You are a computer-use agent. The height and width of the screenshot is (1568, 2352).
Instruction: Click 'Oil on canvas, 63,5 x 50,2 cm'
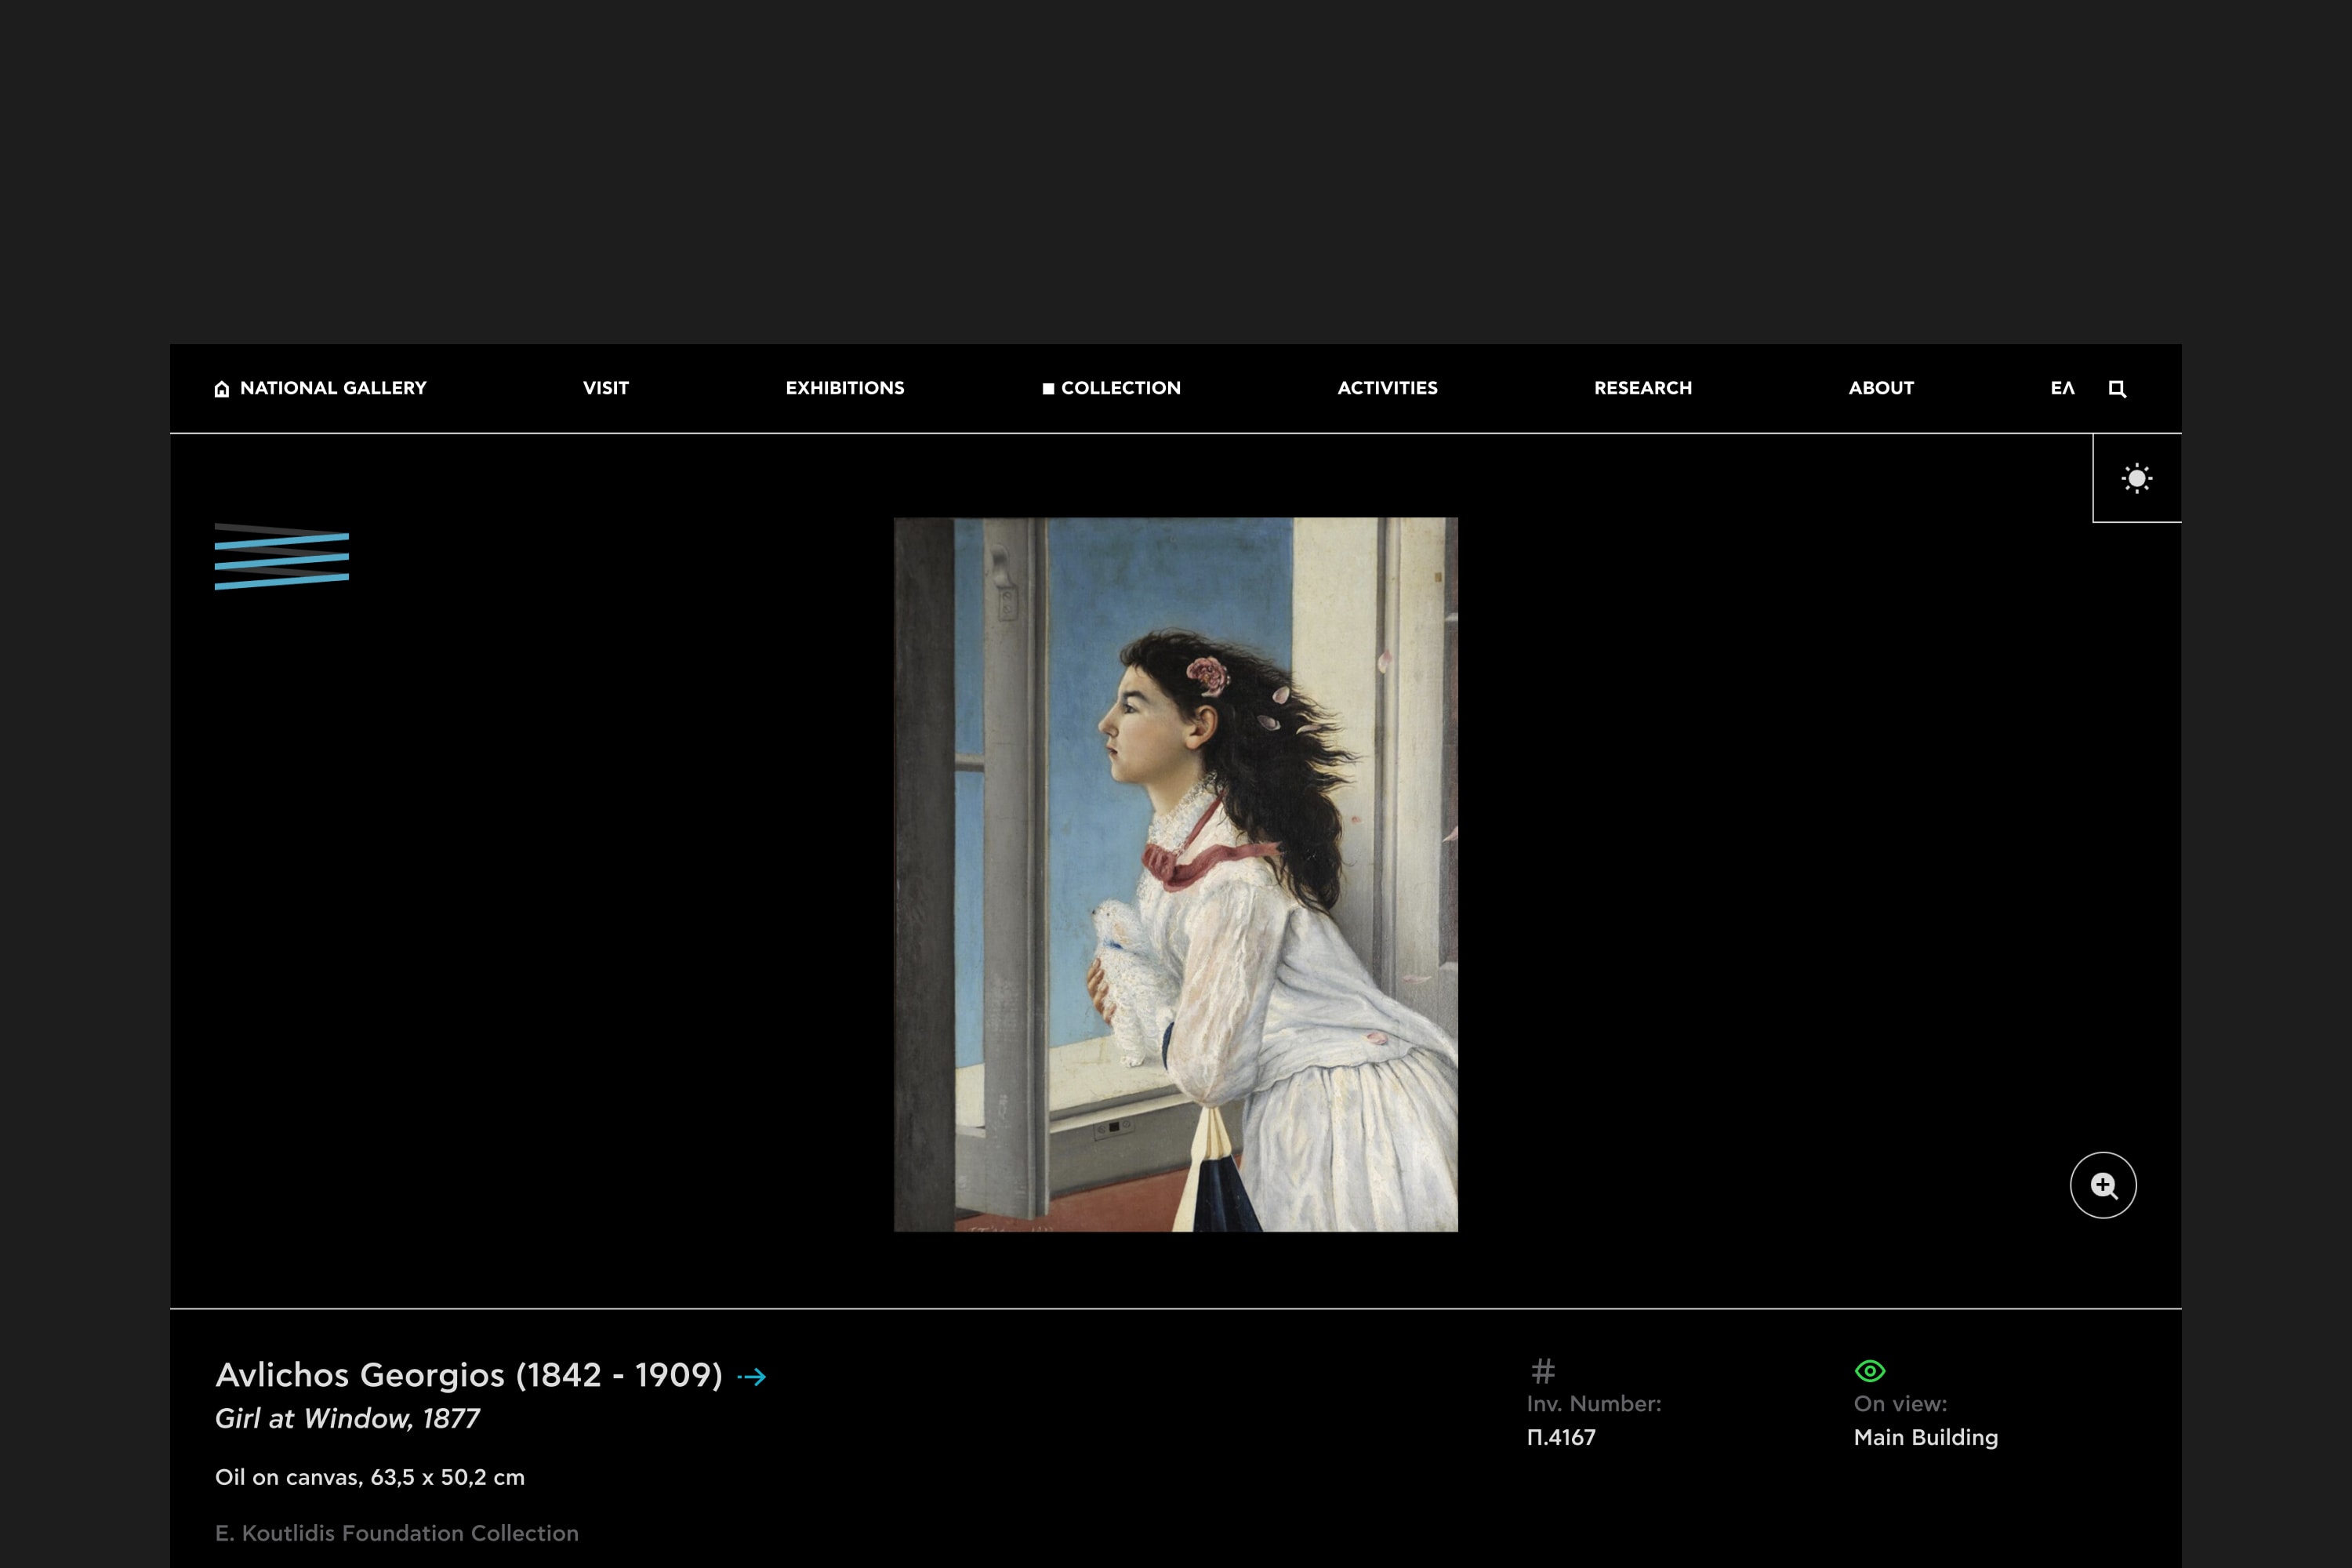pyautogui.click(x=370, y=1477)
